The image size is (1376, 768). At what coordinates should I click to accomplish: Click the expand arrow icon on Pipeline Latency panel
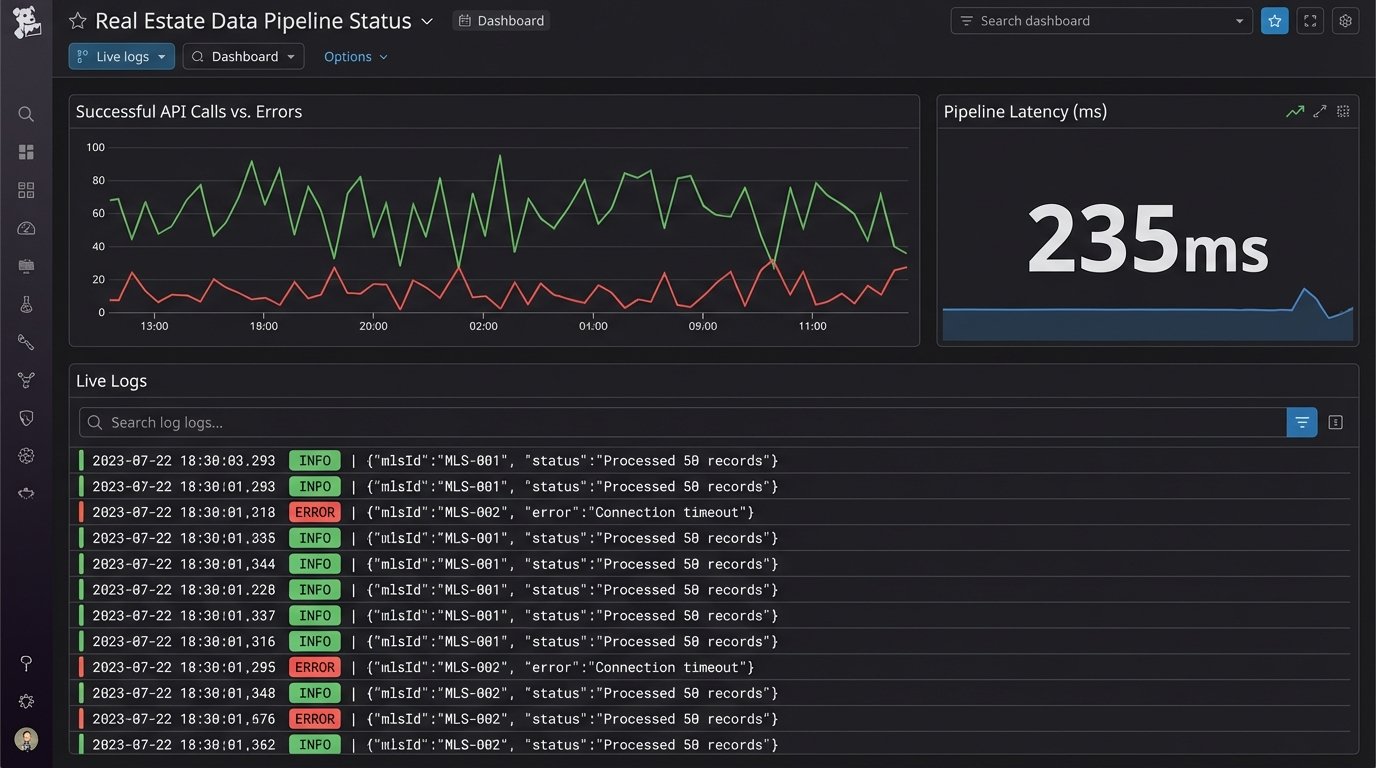click(x=1319, y=111)
